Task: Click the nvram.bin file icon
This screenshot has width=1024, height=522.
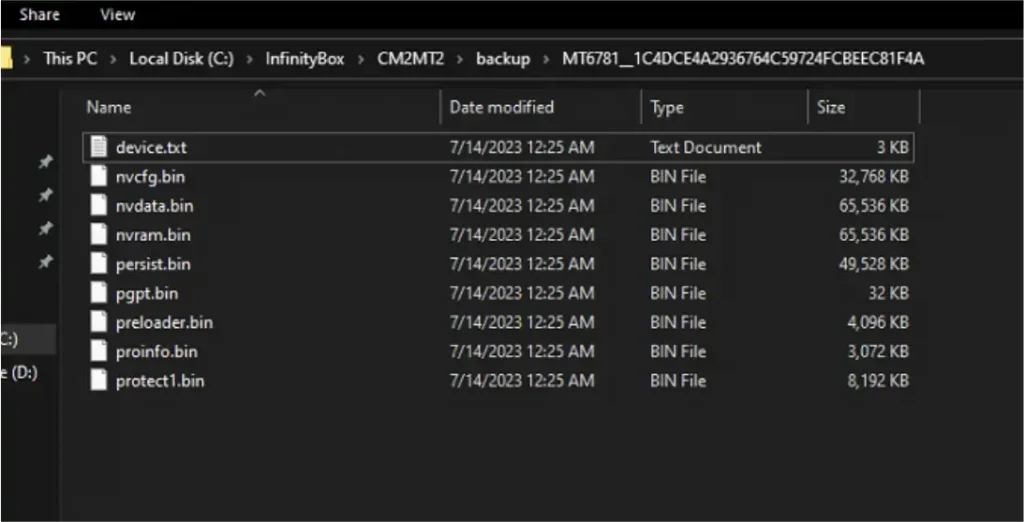Action: pyautogui.click(x=99, y=235)
